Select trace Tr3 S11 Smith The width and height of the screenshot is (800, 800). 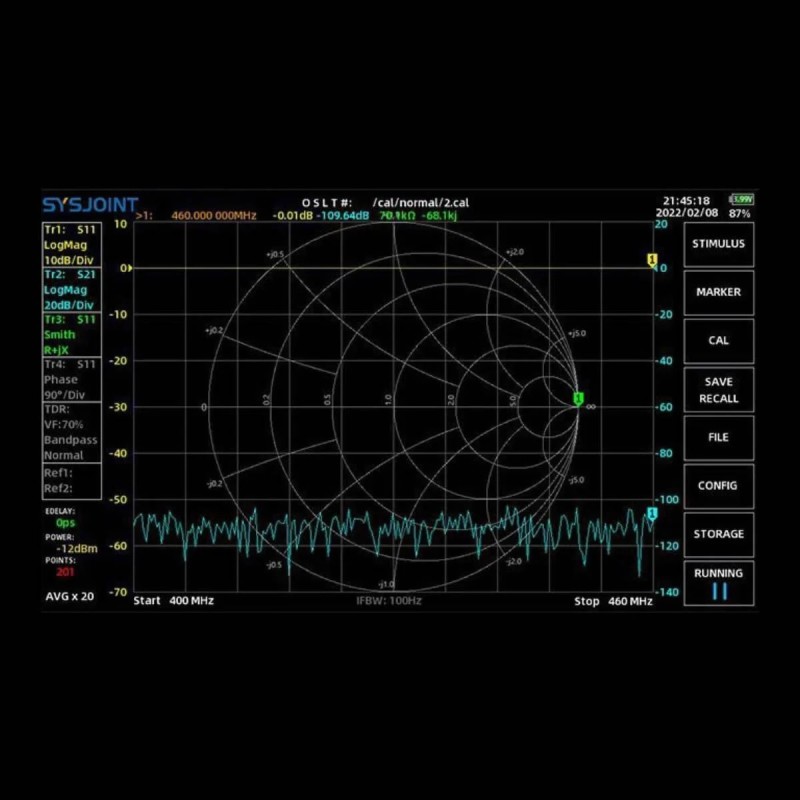click(71, 334)
